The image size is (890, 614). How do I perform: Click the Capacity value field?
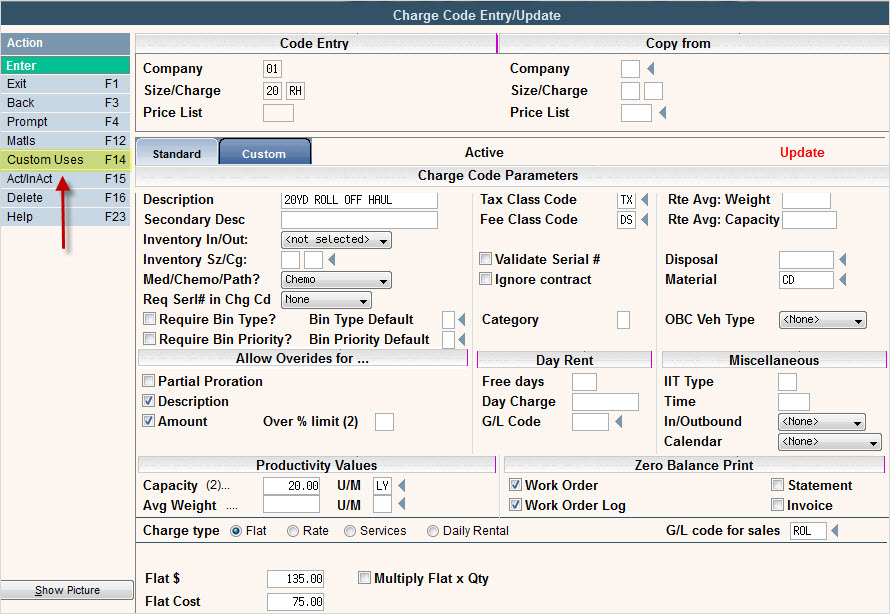292,486
